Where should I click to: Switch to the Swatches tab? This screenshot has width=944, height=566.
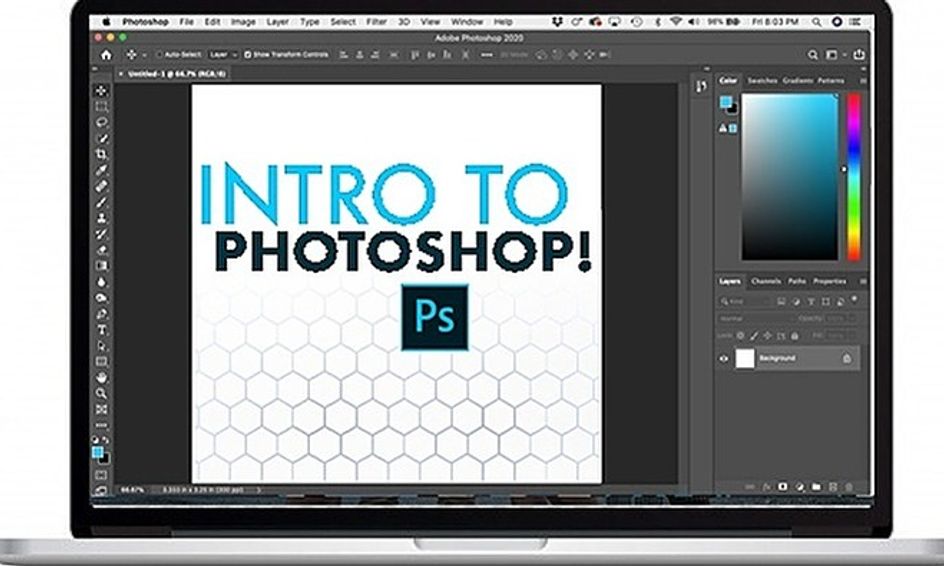point(762,80)
